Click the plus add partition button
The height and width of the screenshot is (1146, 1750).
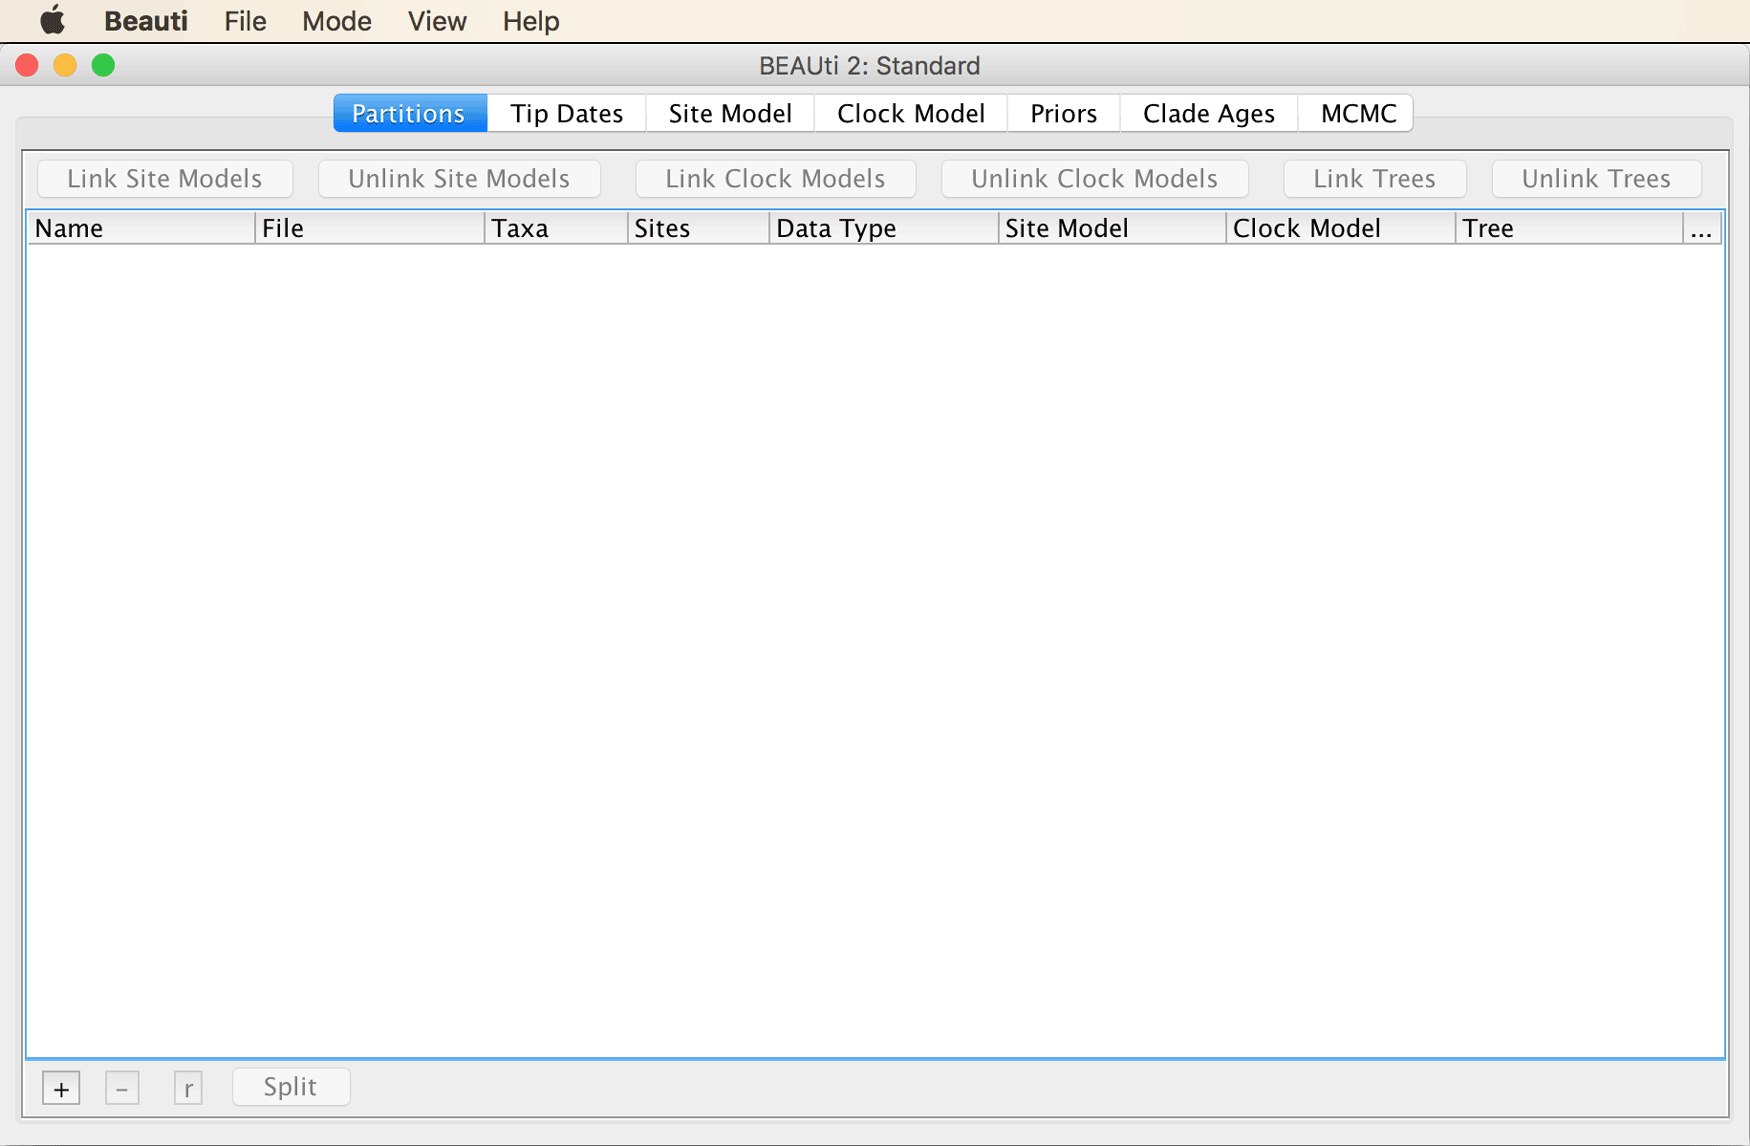(x=61, y=1088)
